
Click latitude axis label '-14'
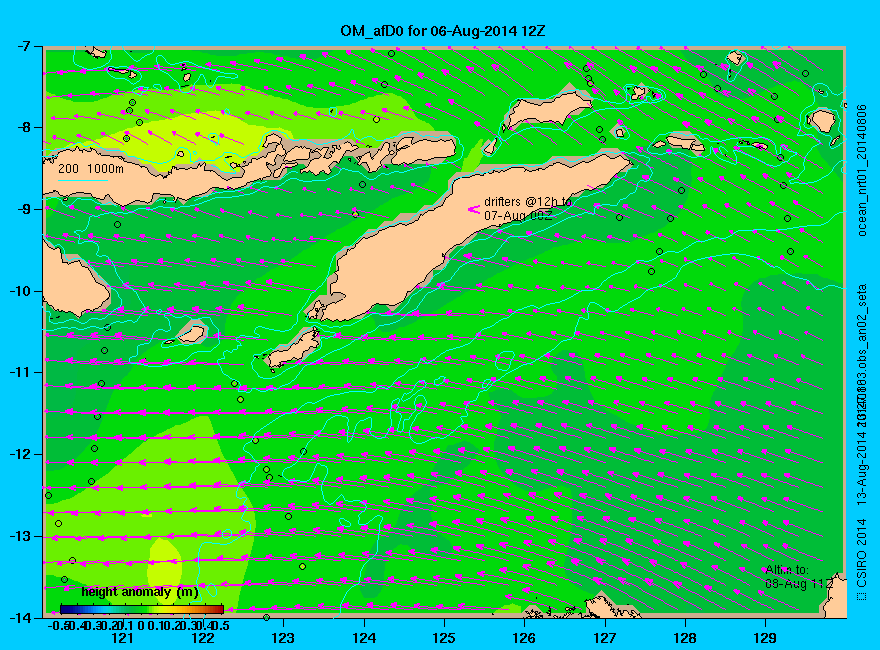[x=20, y=617]
